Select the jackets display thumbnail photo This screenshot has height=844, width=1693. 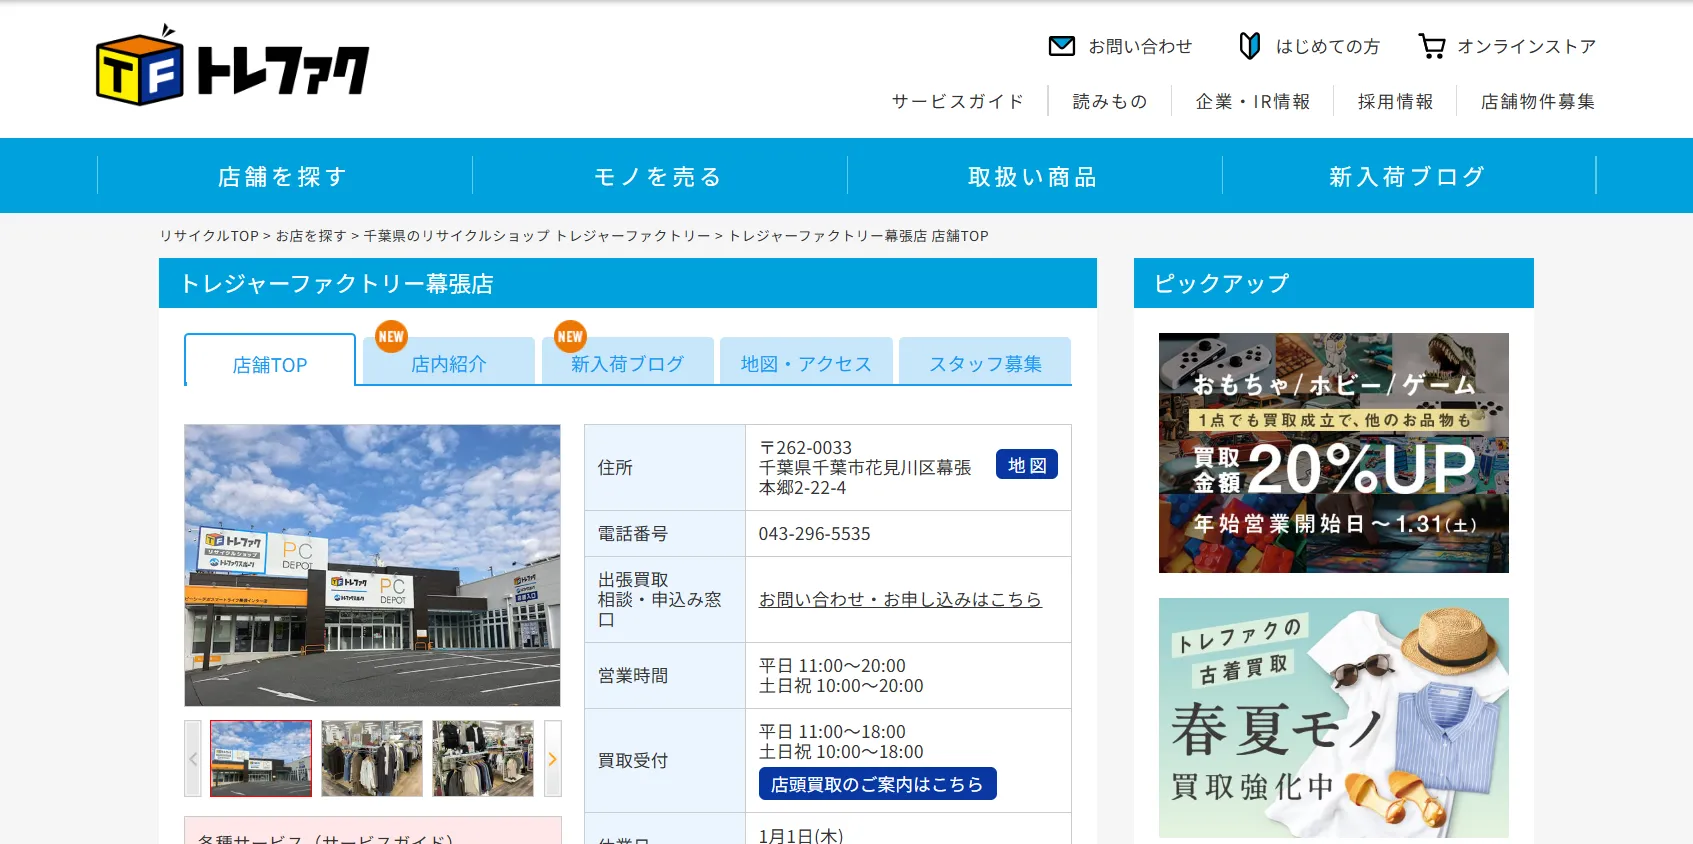point(483,759)
